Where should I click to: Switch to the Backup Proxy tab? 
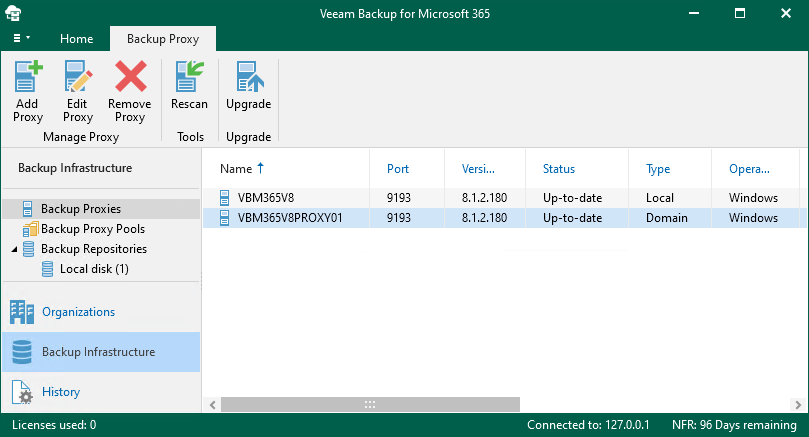(162, 39)
